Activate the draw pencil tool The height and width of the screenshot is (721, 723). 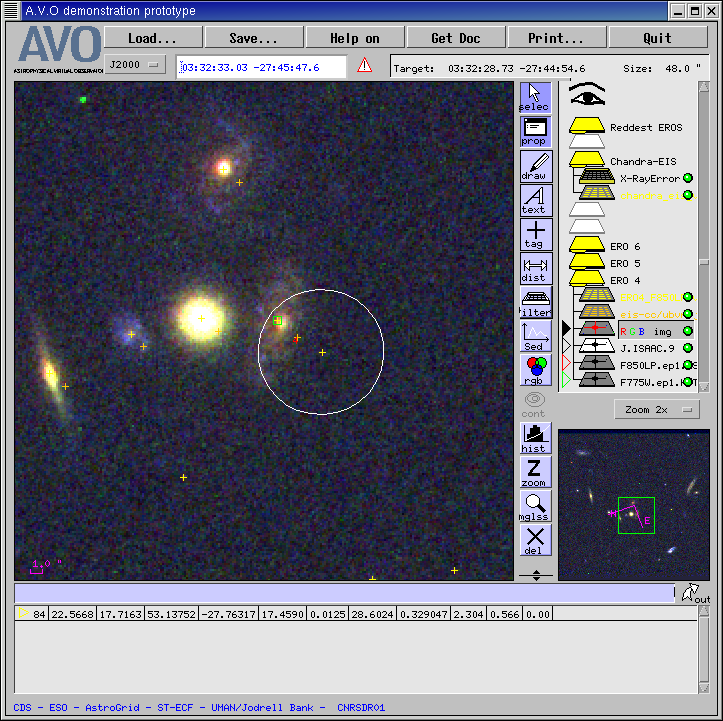(535, 166)
